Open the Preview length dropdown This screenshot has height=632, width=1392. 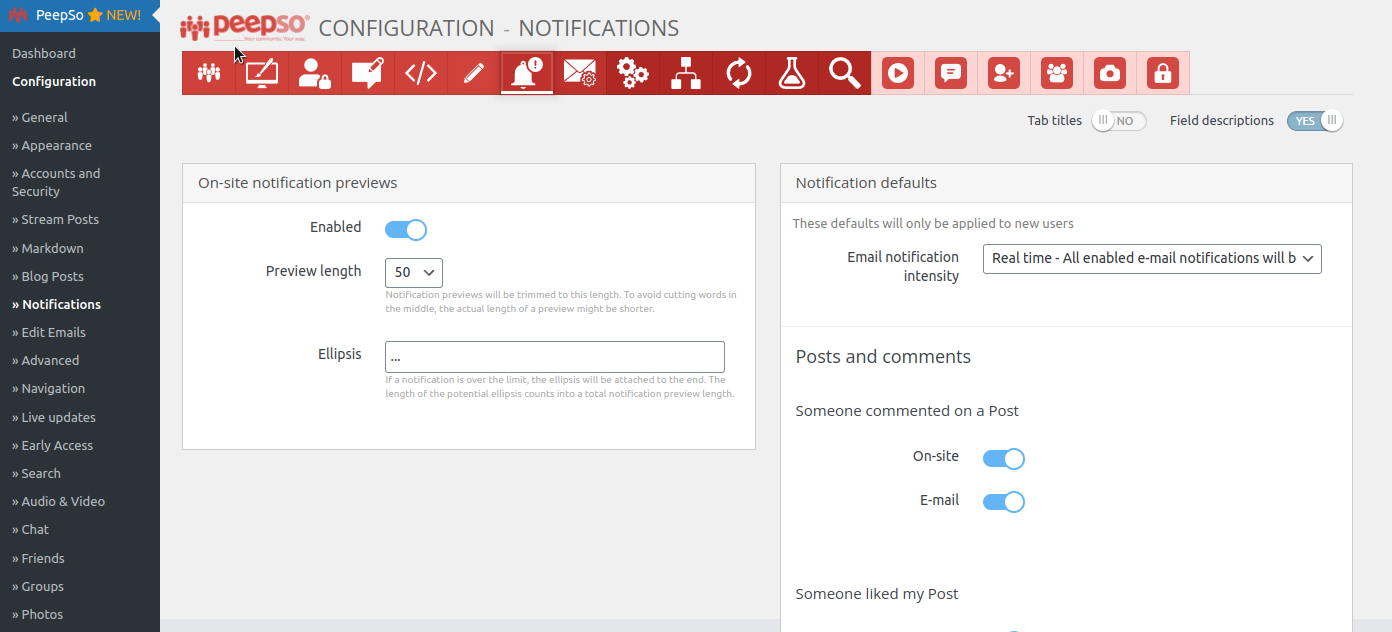click(414, 272)
